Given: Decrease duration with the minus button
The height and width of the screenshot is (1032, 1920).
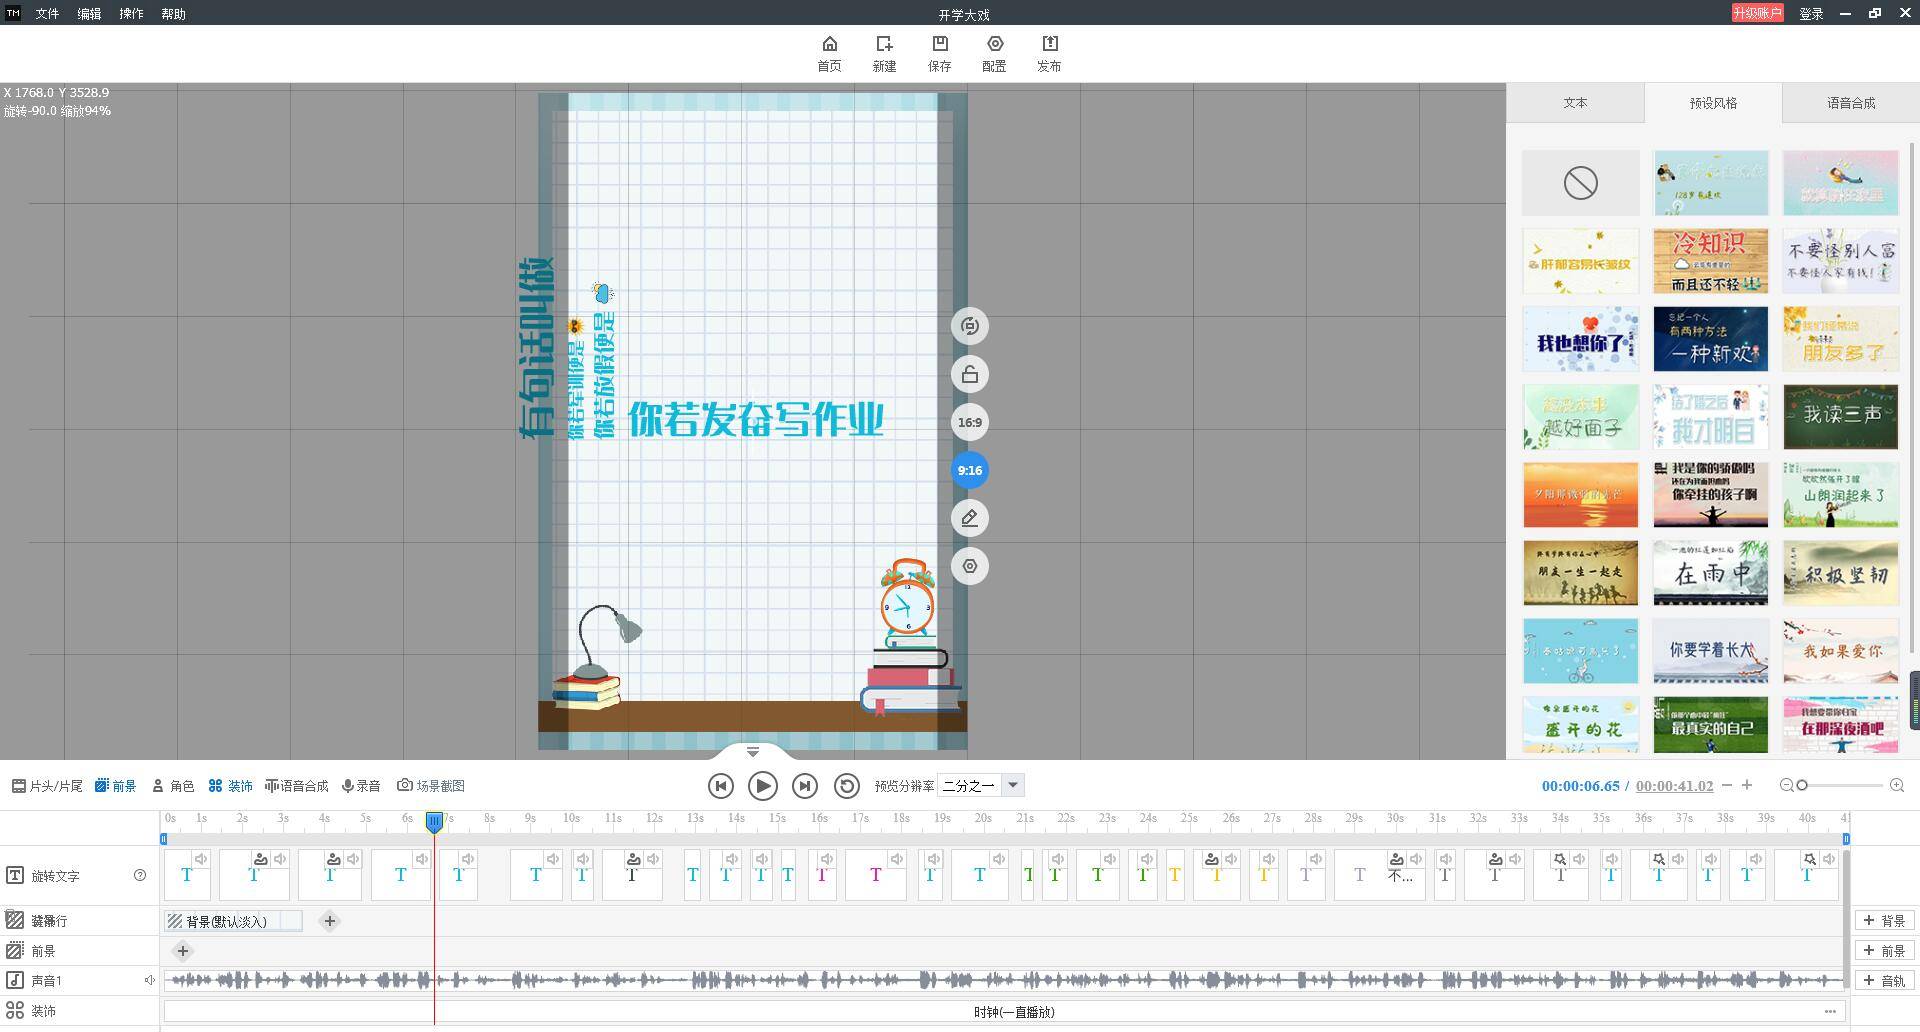Looking at the screenshot, I should click(x=1726, y=785).
